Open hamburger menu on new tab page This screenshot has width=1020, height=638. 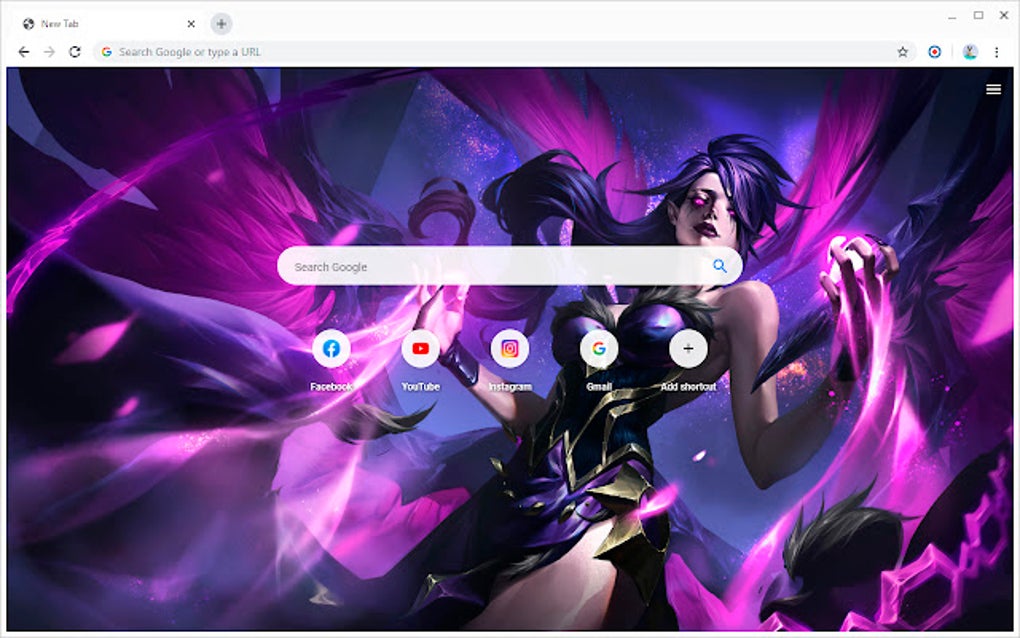point(993,89)
